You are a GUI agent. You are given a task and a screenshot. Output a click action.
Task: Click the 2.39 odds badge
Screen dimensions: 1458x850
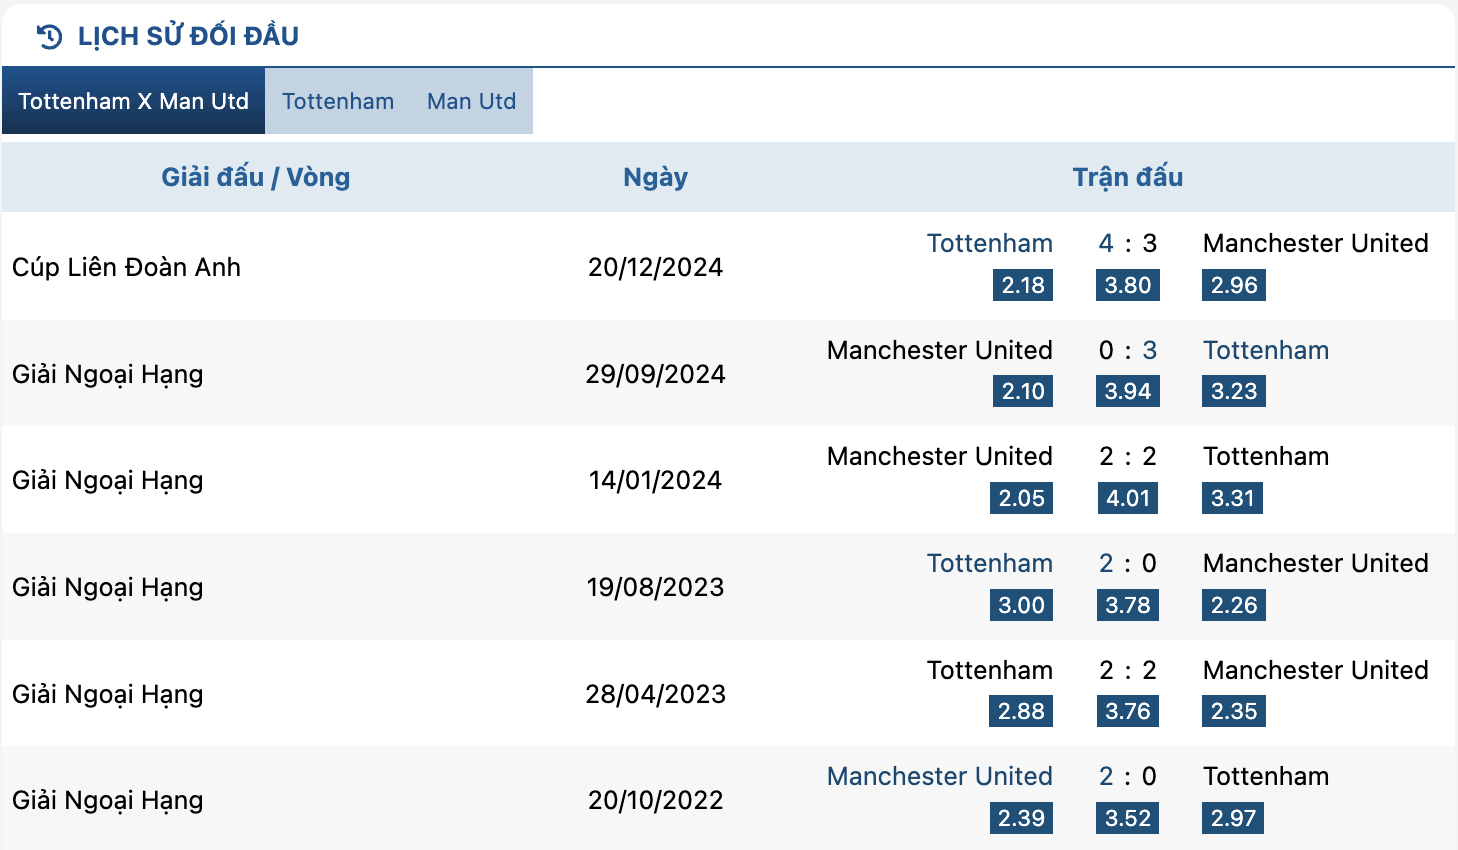[1021, 818]
